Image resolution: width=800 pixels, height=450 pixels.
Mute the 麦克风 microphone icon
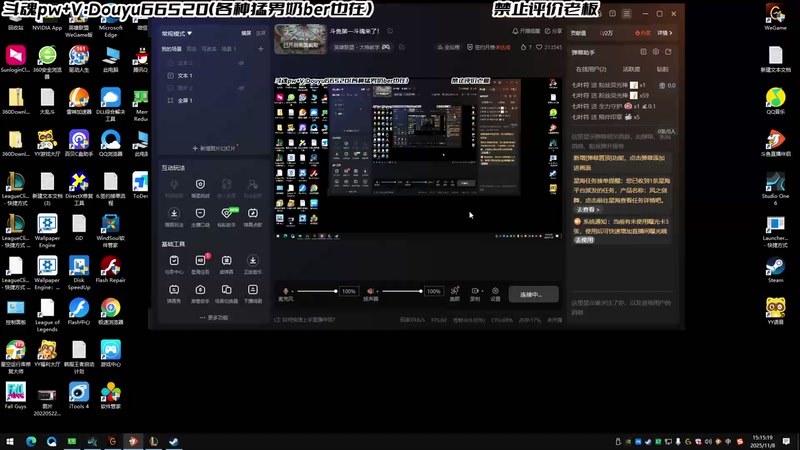click(286, 291)
